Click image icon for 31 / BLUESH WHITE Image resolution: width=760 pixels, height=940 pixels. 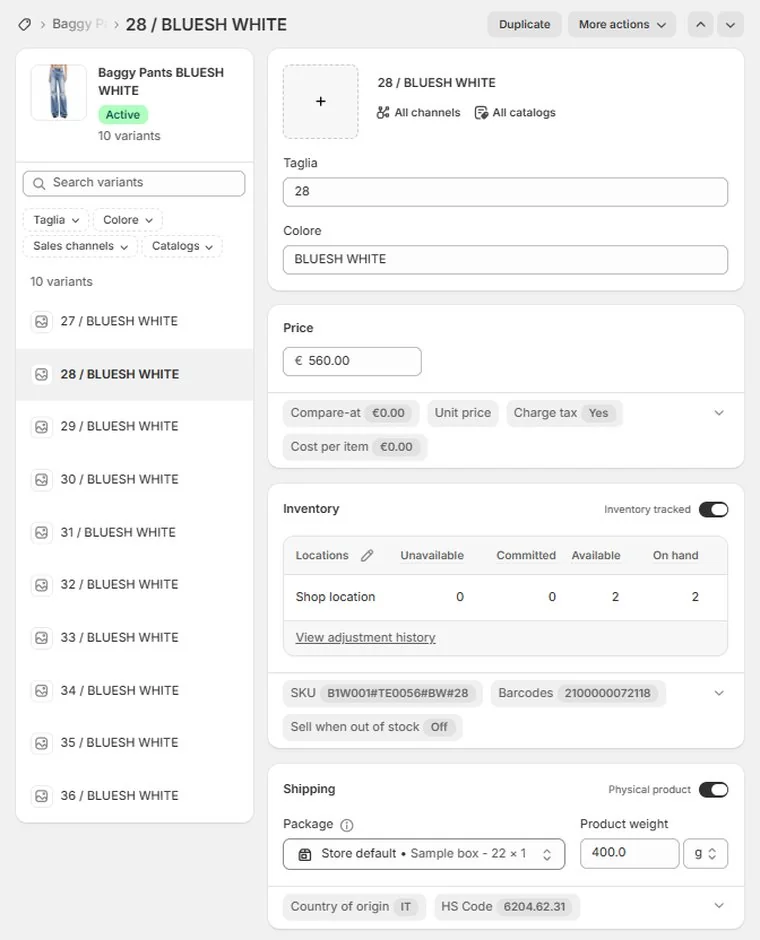pos(41,532)
